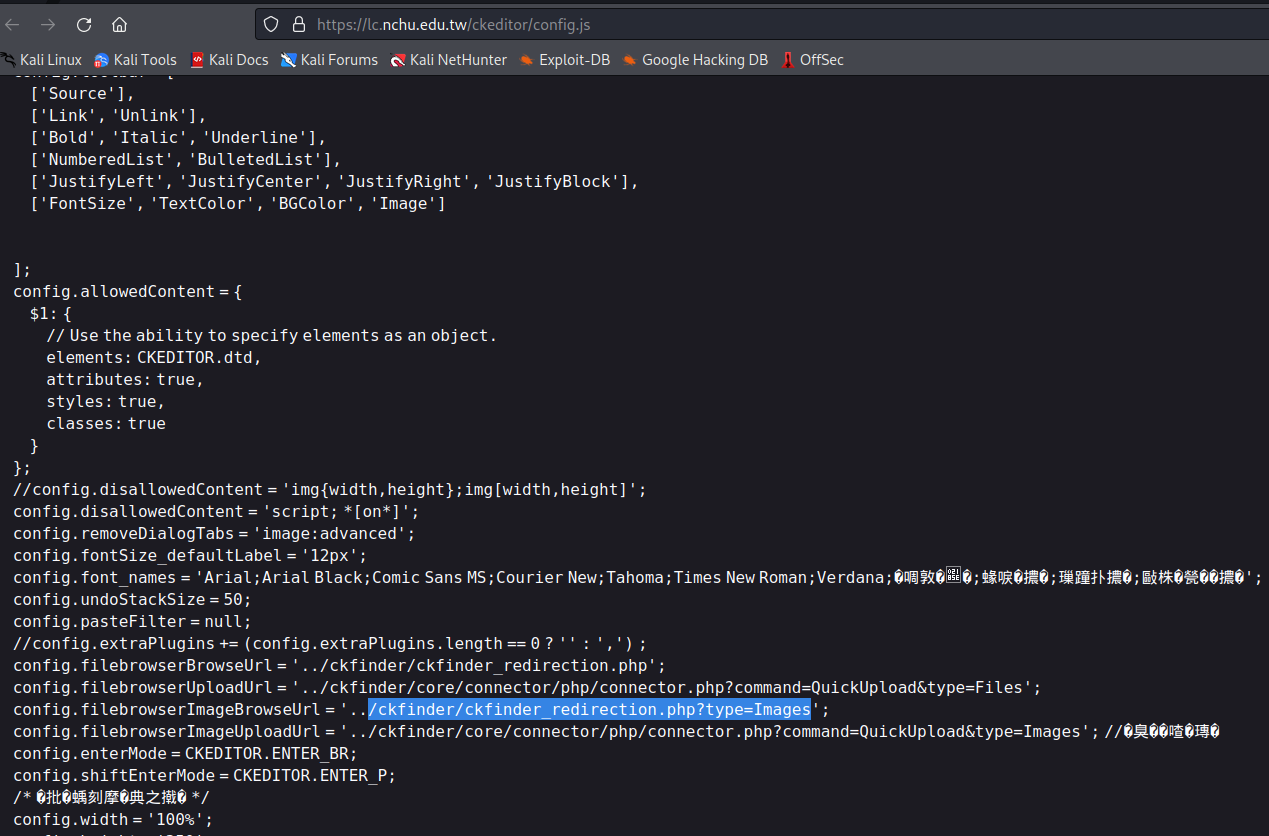Click the classes: true line
1269x836 pixels.
click(106, 424)
